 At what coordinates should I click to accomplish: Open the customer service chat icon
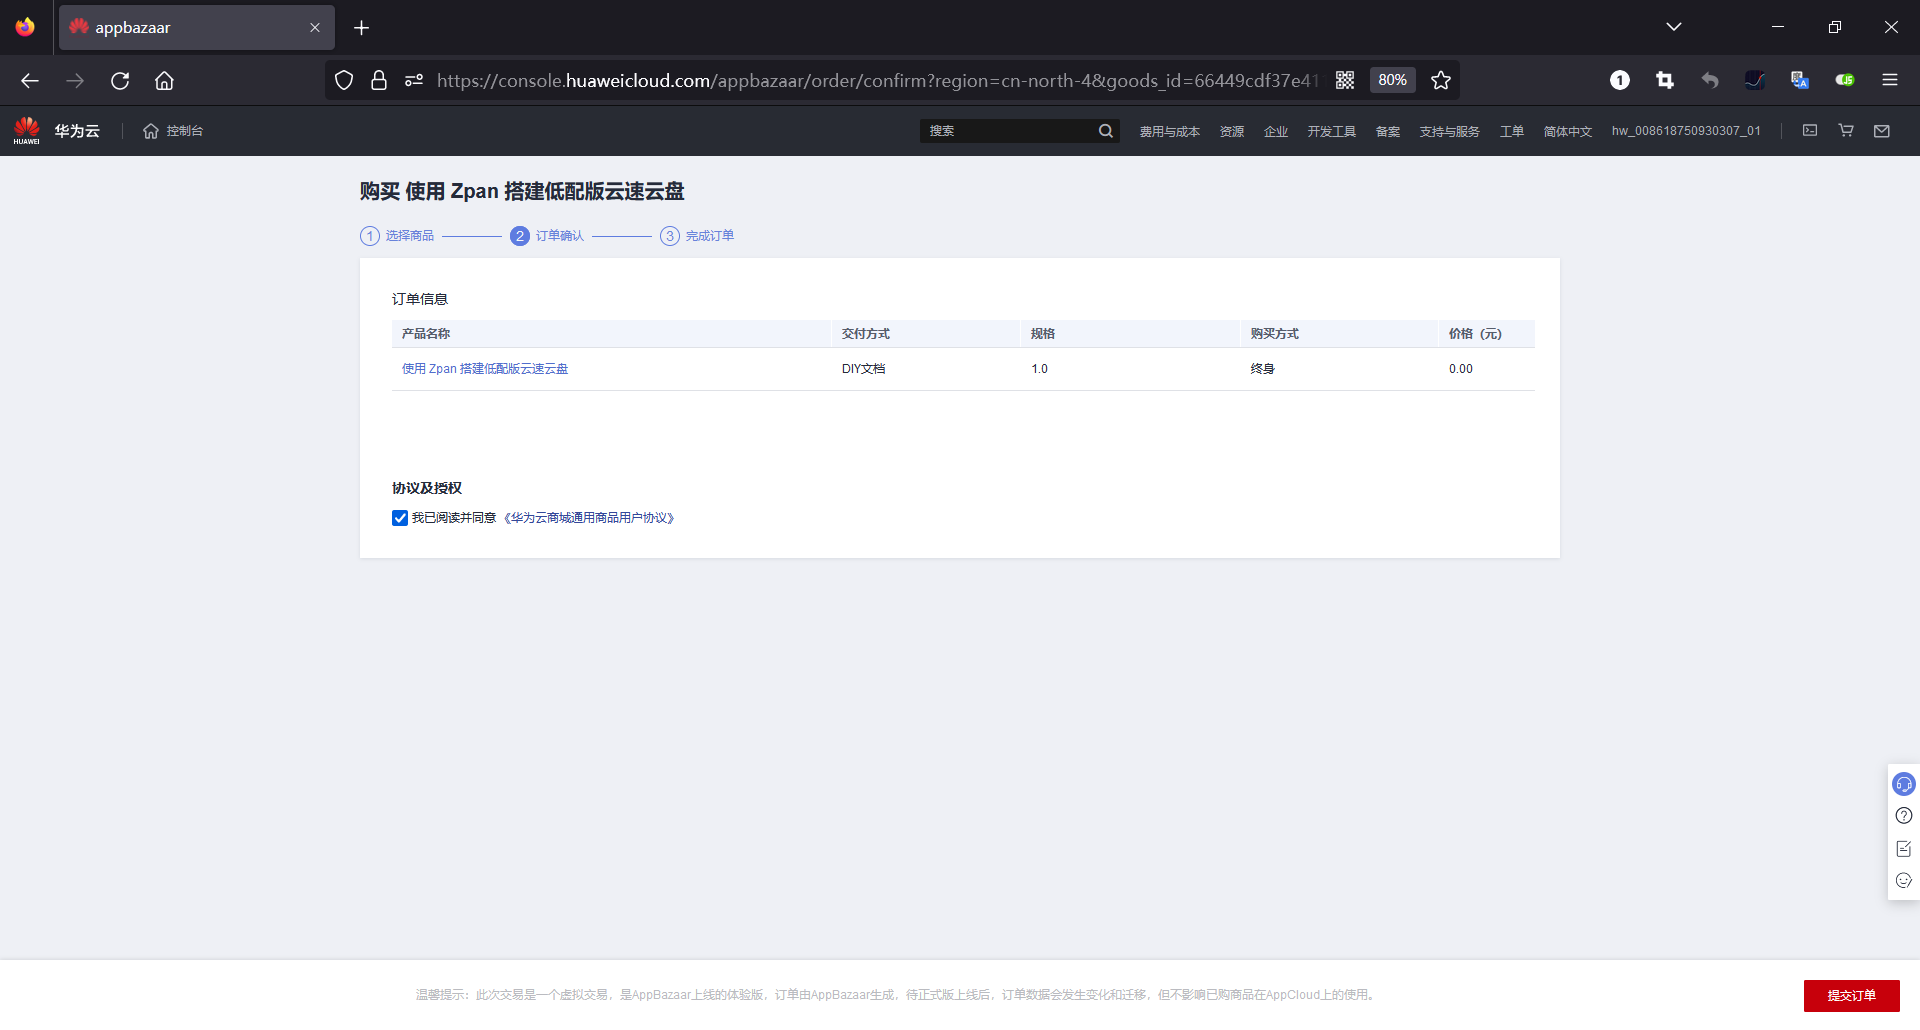click(x=1904, y=784)
